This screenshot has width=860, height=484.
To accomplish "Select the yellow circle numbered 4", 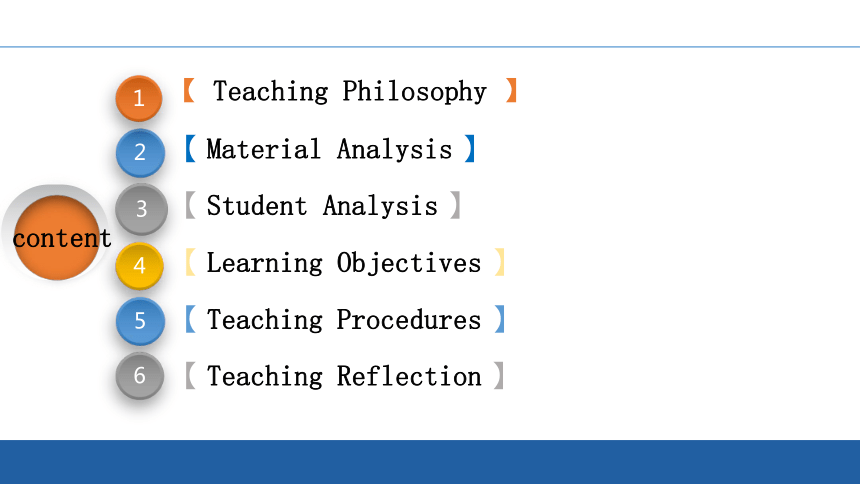I will click(x=139, y=266).
